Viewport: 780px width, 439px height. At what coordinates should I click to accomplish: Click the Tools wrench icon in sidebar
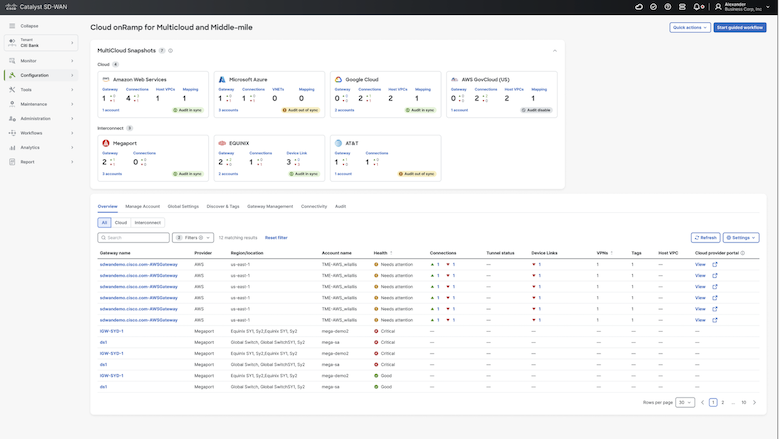click(12, 89)
